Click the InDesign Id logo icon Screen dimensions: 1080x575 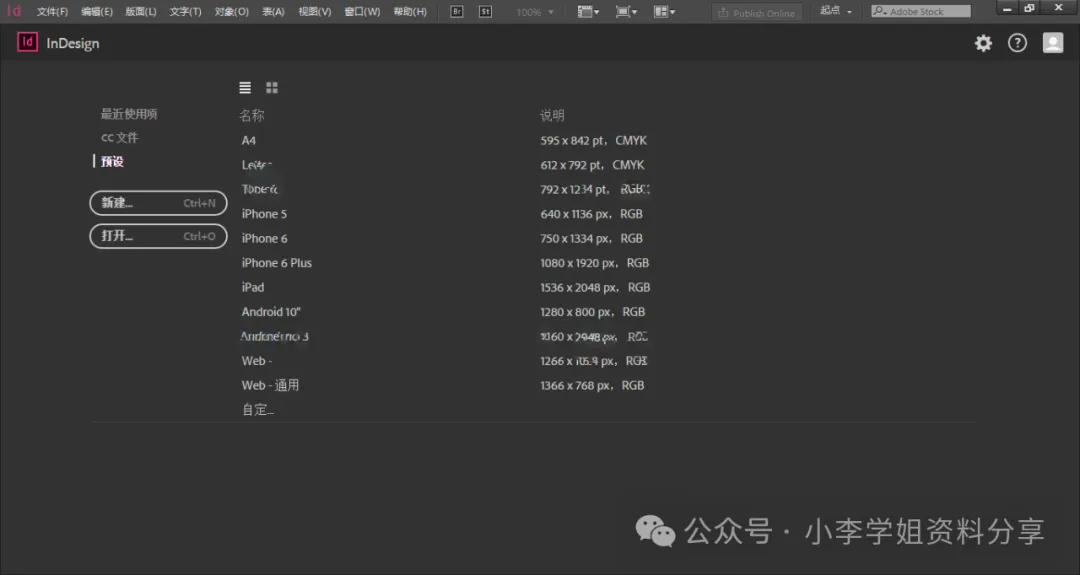28,43
